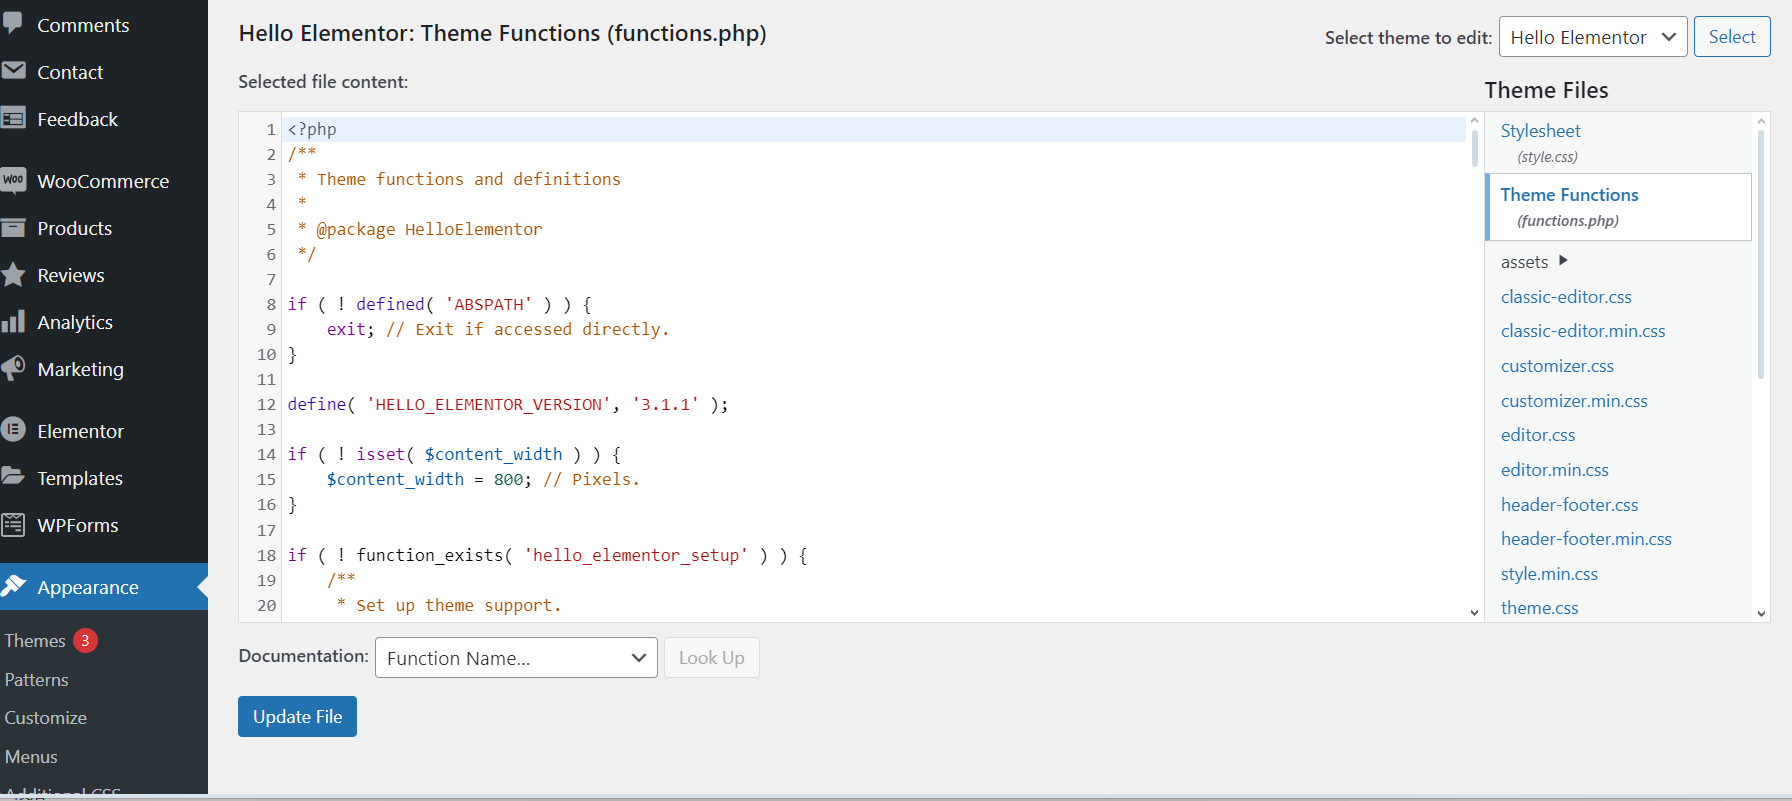The image size is (1792, 801).
Task: Click the Appearance paintbrush icon
Action: (13, 586)
